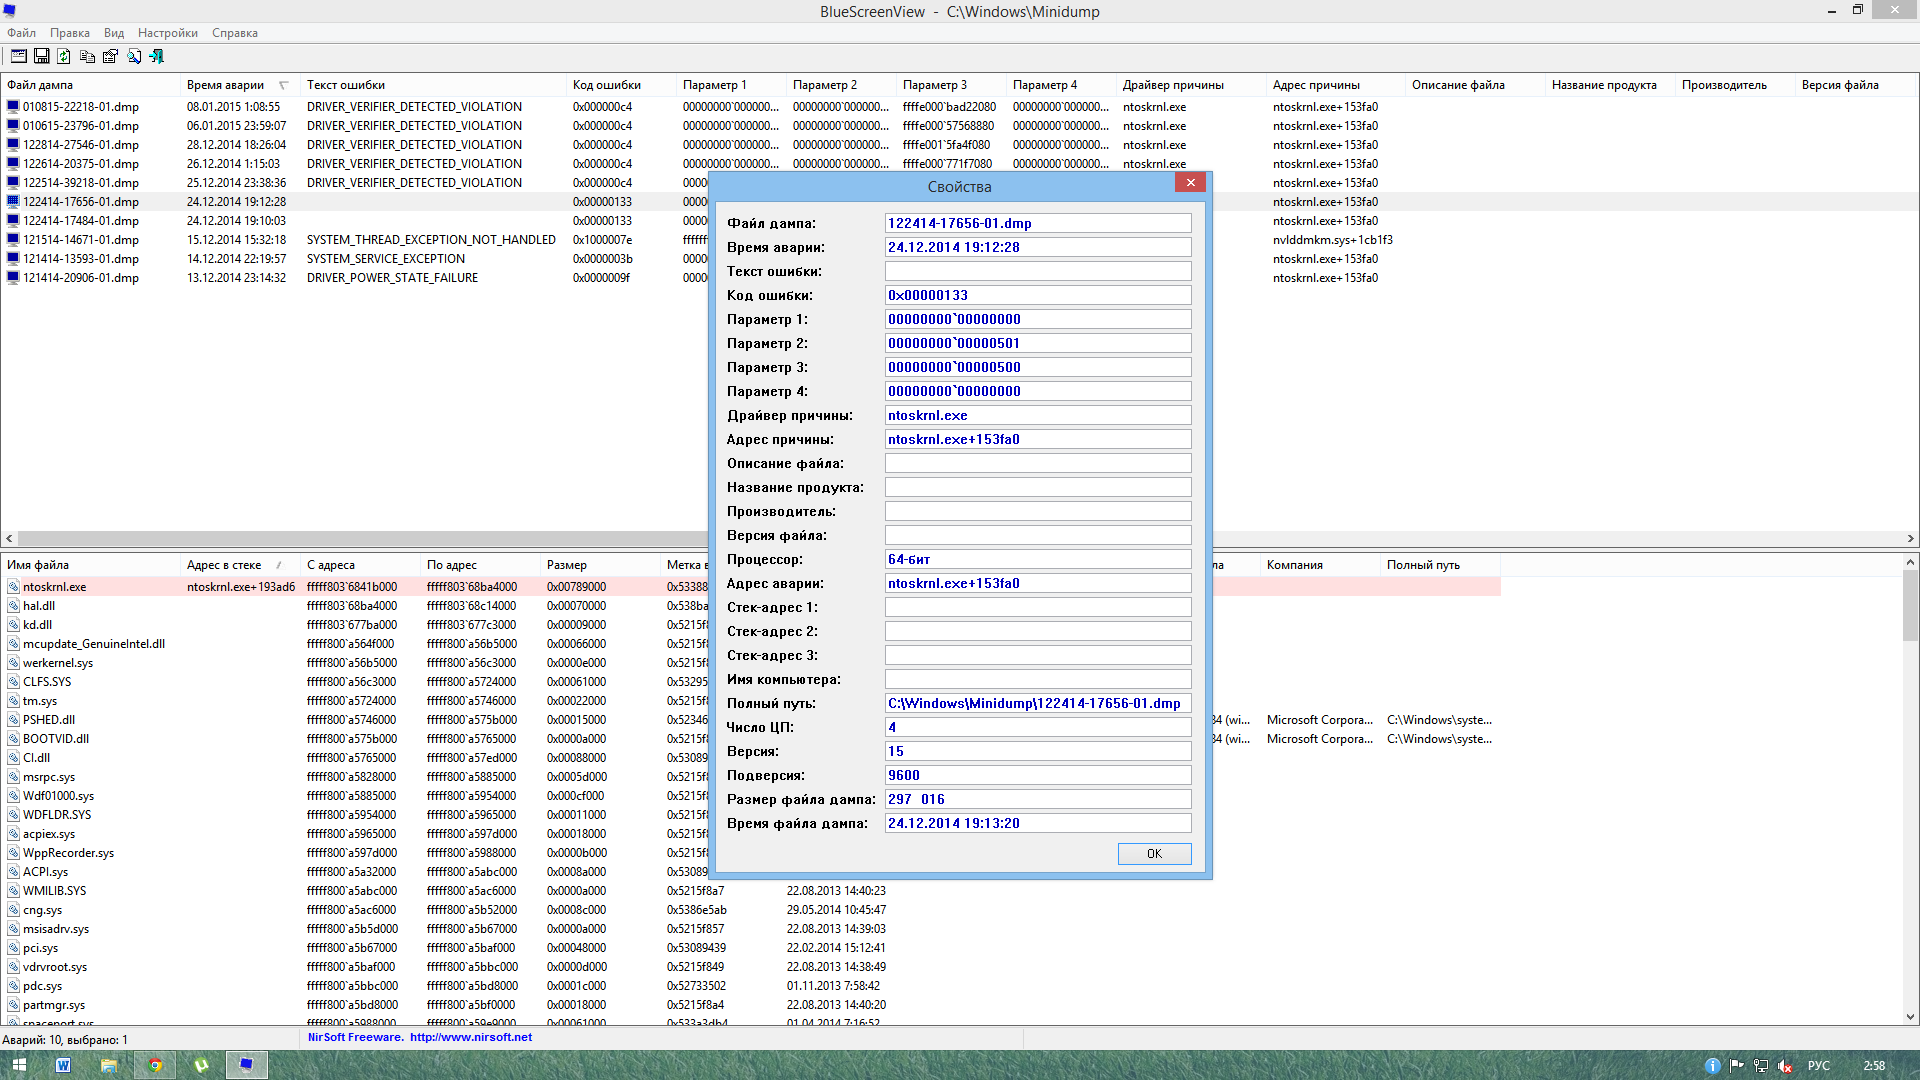
Task: Click Драйвер причины column header
Action: tap(1172, 85)
